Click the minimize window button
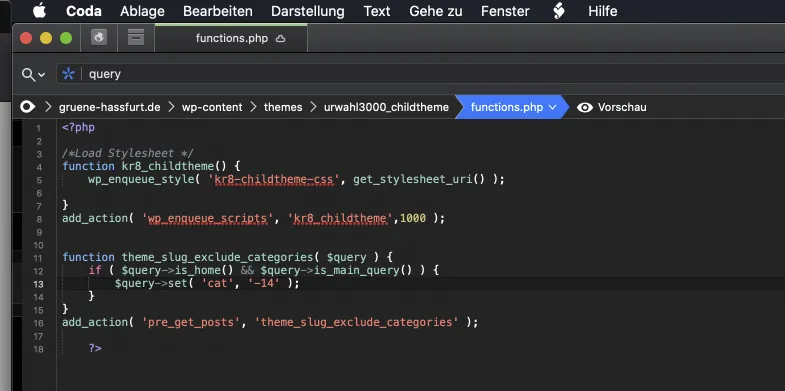The width and height of the screenshot is (785, 391). 46,38
